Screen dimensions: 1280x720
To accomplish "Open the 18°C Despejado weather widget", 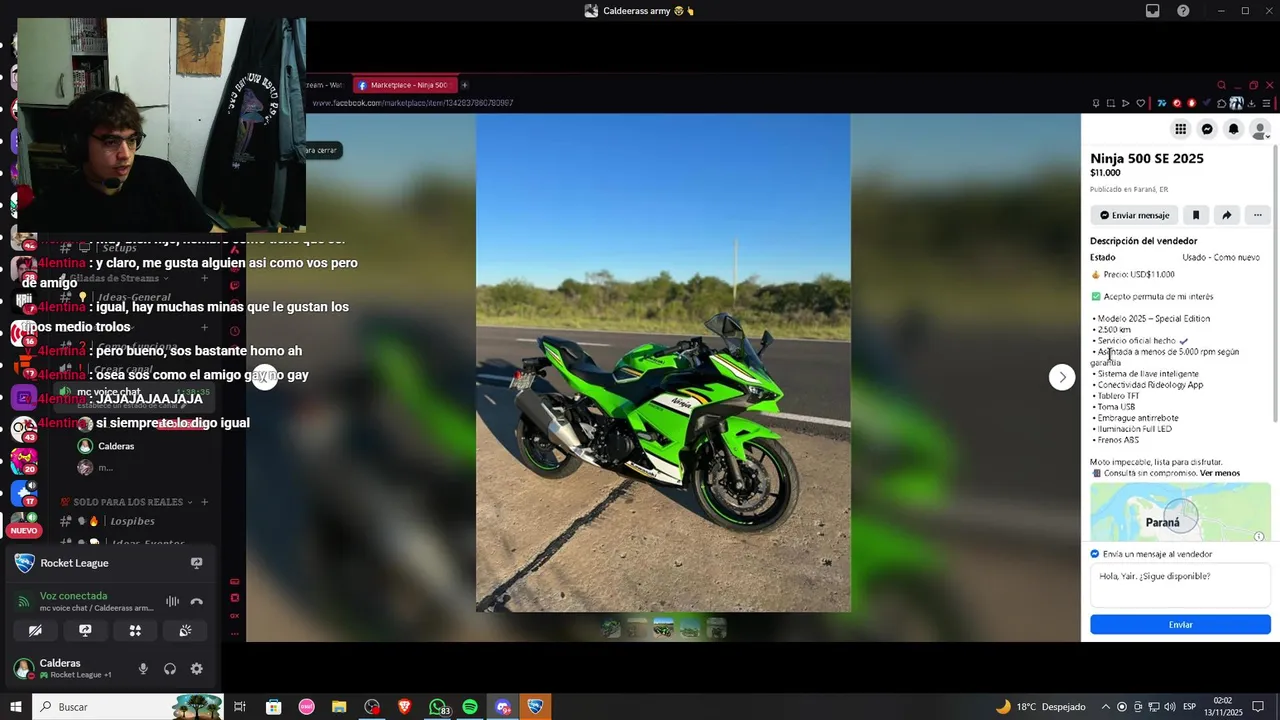I will (x=1040, y=707).
